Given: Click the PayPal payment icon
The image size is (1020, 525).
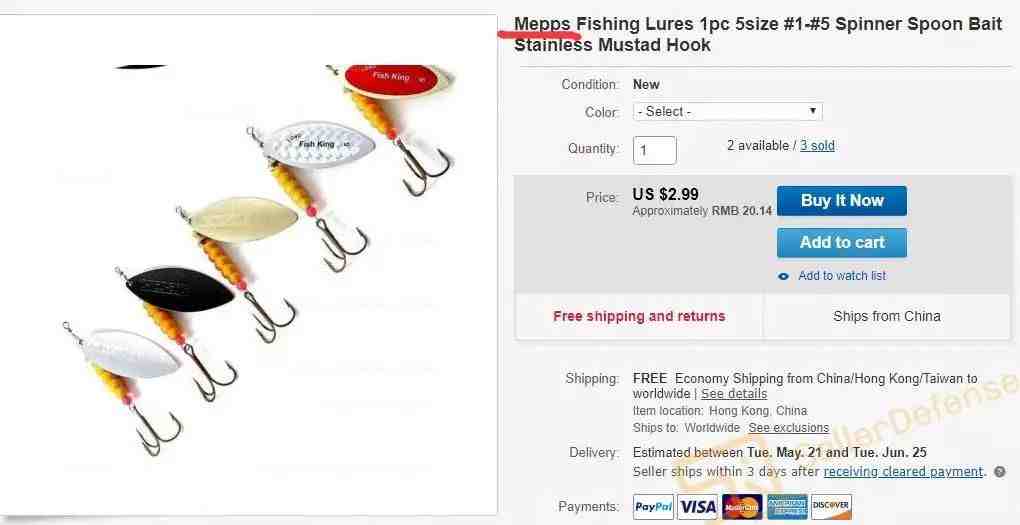Looking at the screenshot, I should point(654,507).
